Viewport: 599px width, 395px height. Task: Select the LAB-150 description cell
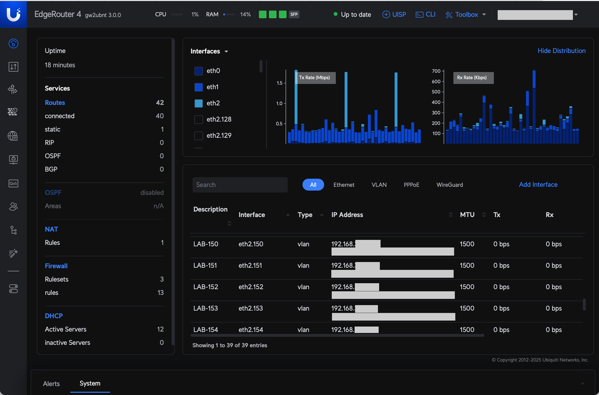[206, 244]
